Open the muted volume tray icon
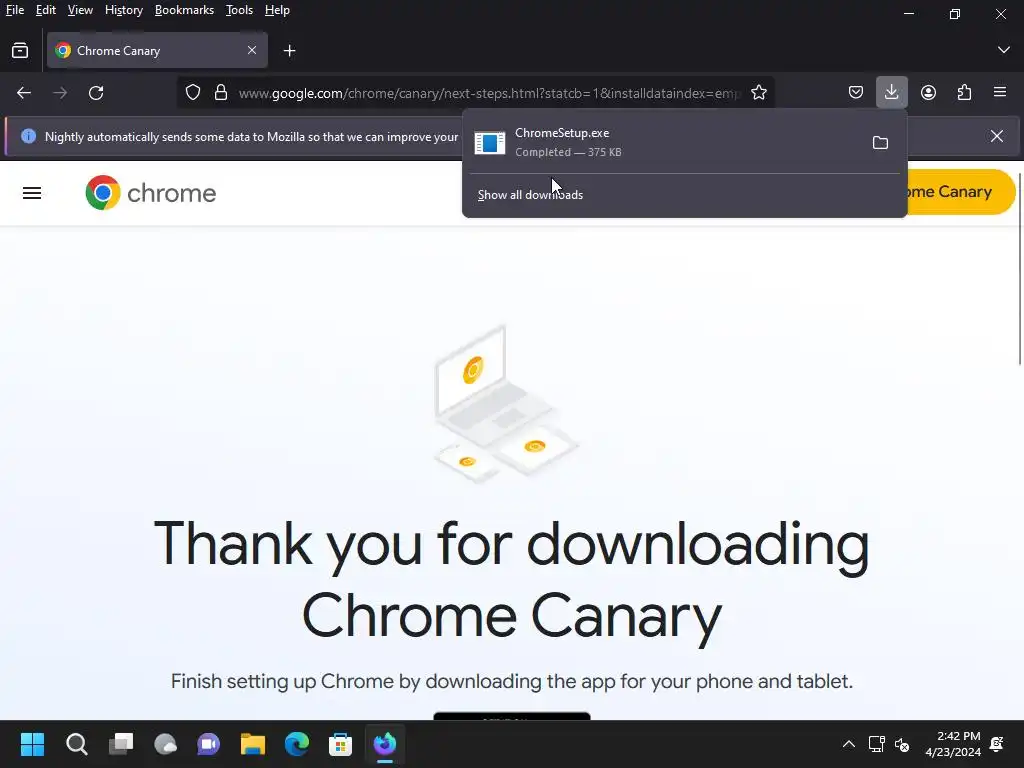1024x768 pixels. (902, 744)
